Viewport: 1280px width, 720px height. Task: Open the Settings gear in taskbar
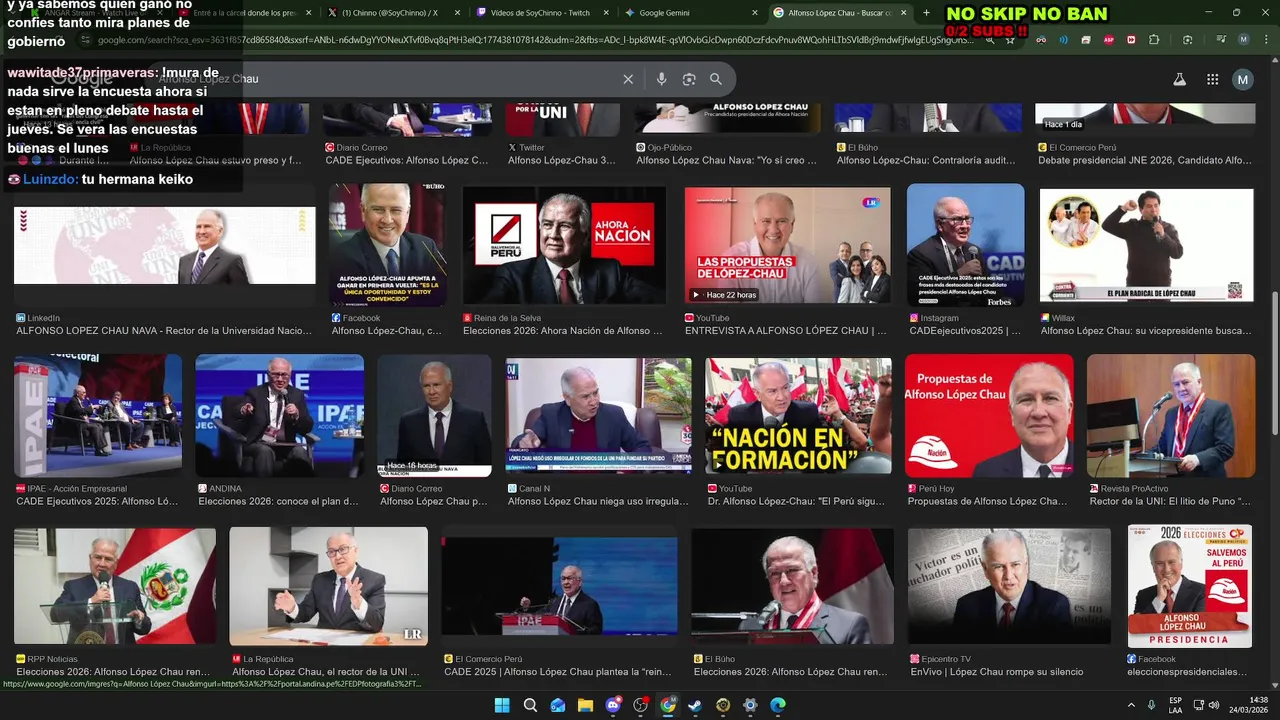[x=750, y=705]
